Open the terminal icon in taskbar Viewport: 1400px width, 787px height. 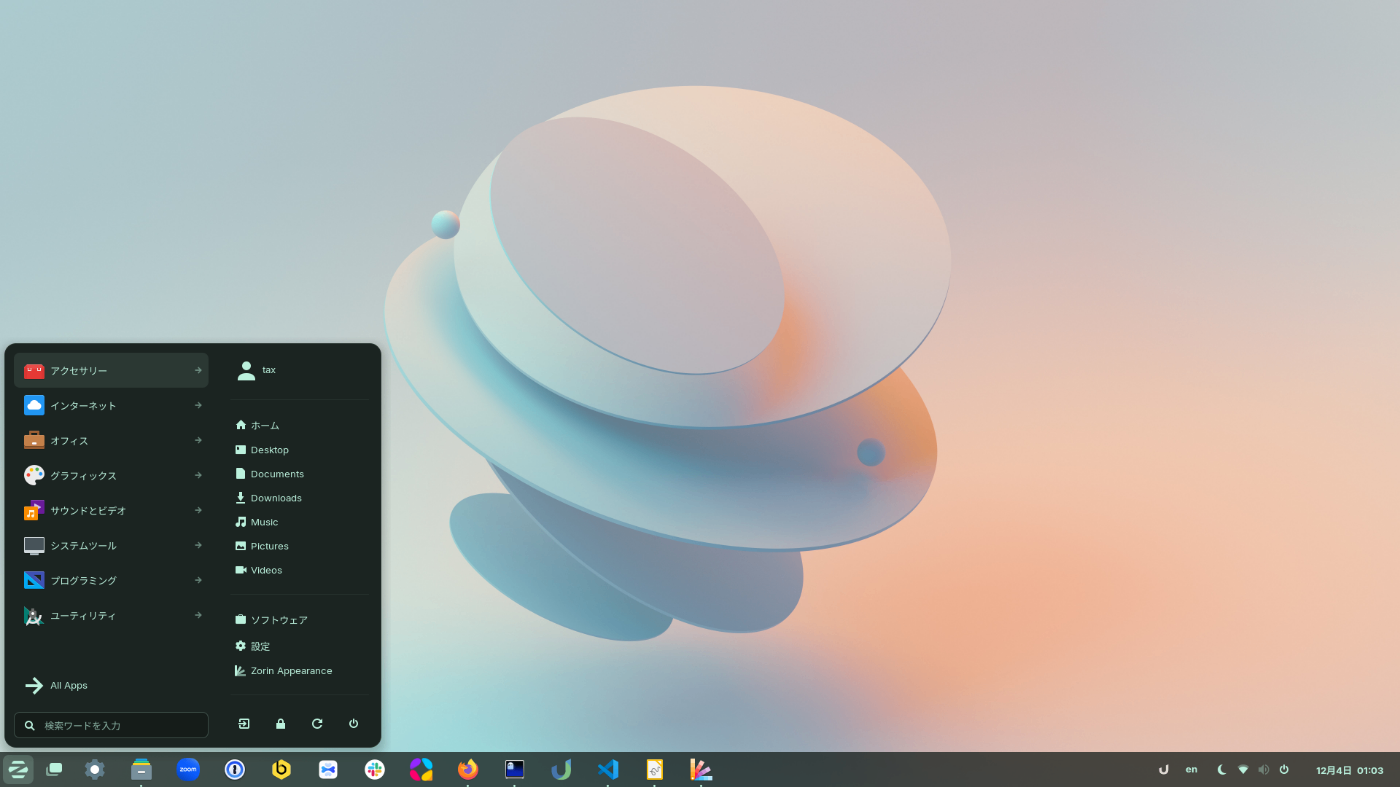tap(514, 769)
